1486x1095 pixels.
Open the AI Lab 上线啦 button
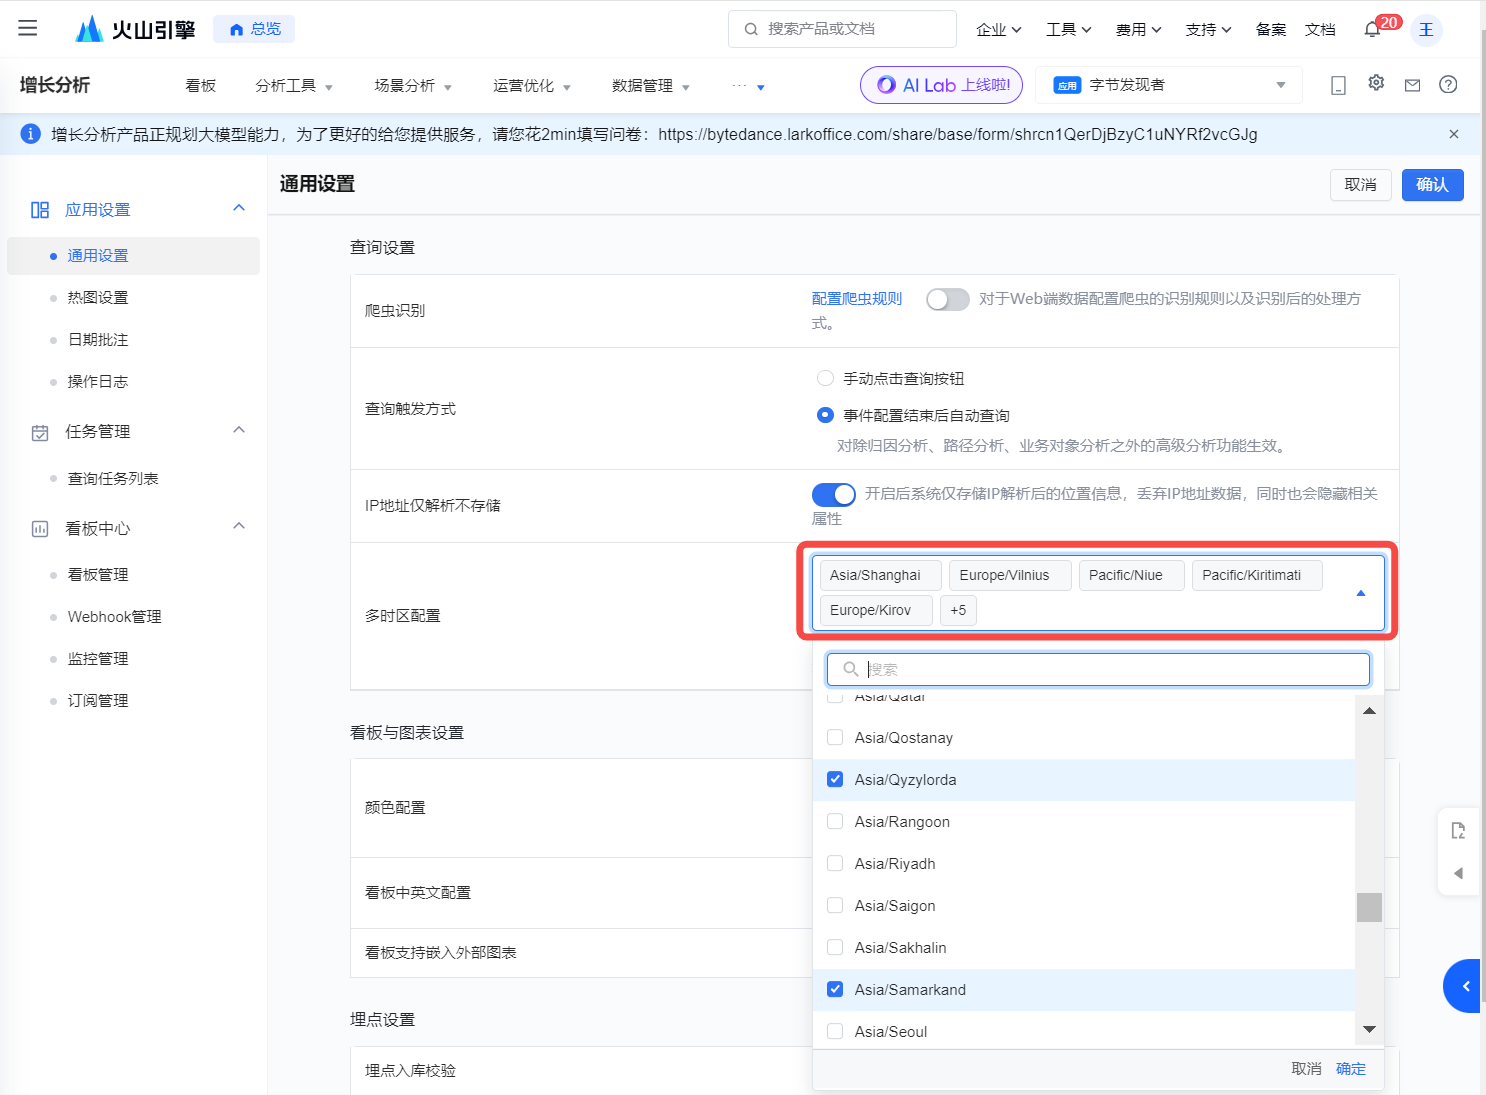click(941, 85)
